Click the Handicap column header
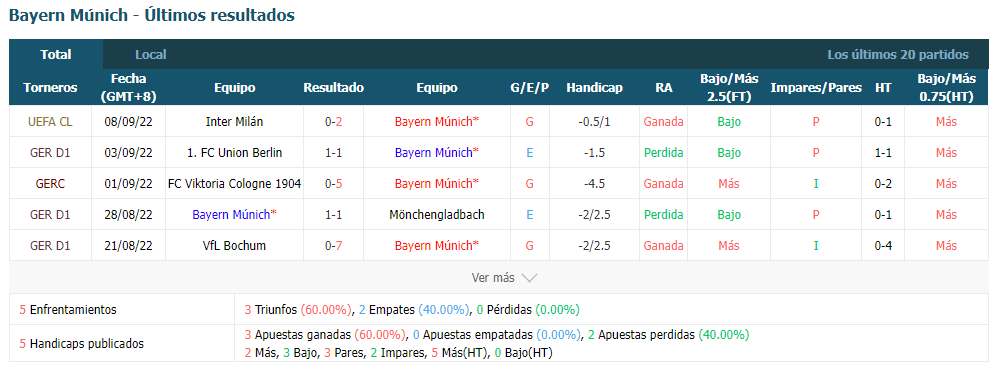Image resolution: width=997 pixels, height=371 pixels. [x=595, y=88]
